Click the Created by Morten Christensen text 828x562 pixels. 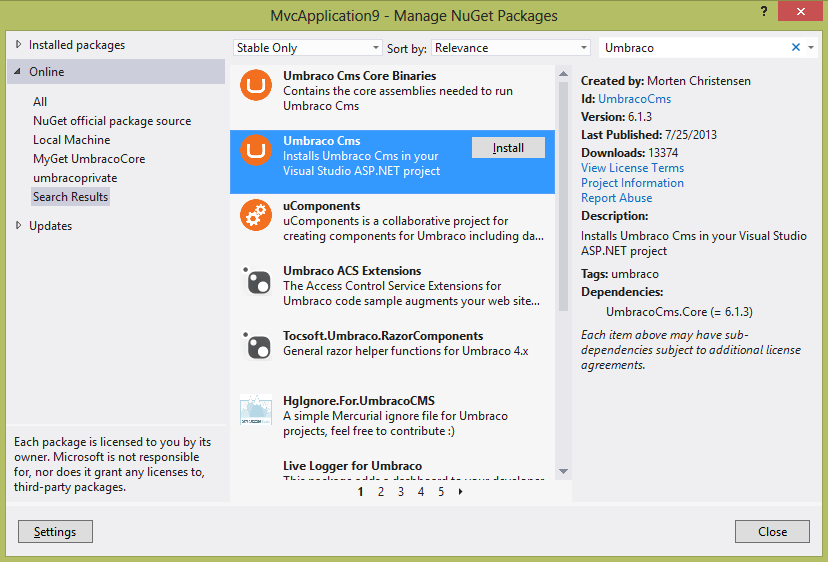point(665,81)
